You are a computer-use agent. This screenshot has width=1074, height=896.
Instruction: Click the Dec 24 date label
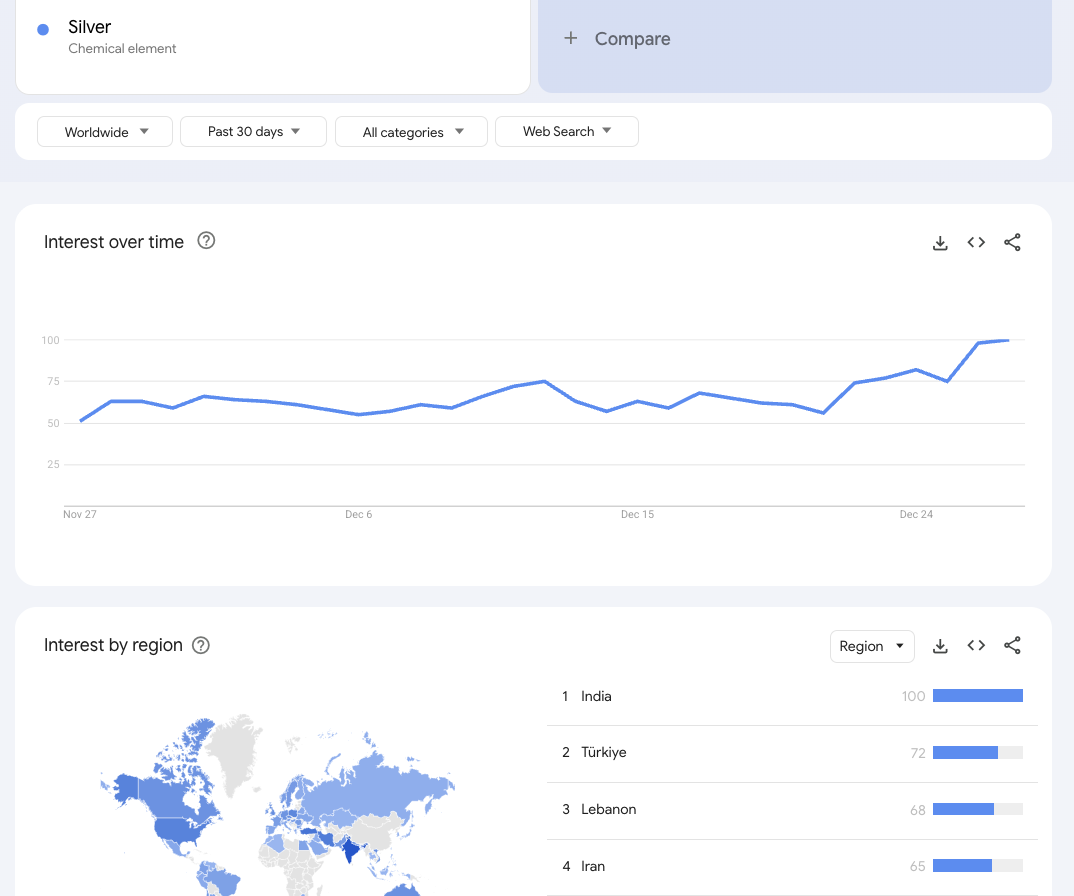(x=916, y=514)
